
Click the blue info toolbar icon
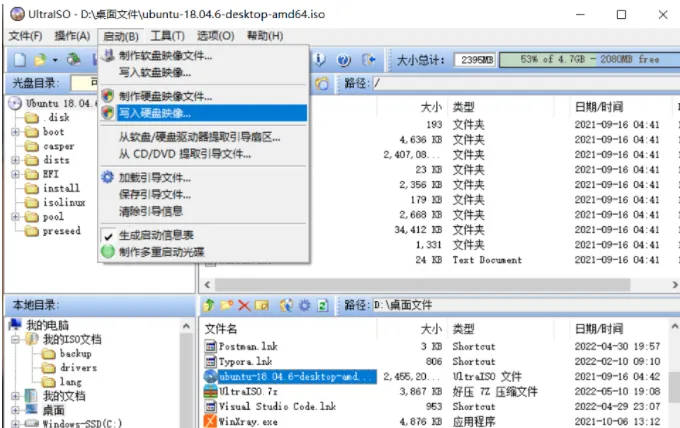pos(319,59)
